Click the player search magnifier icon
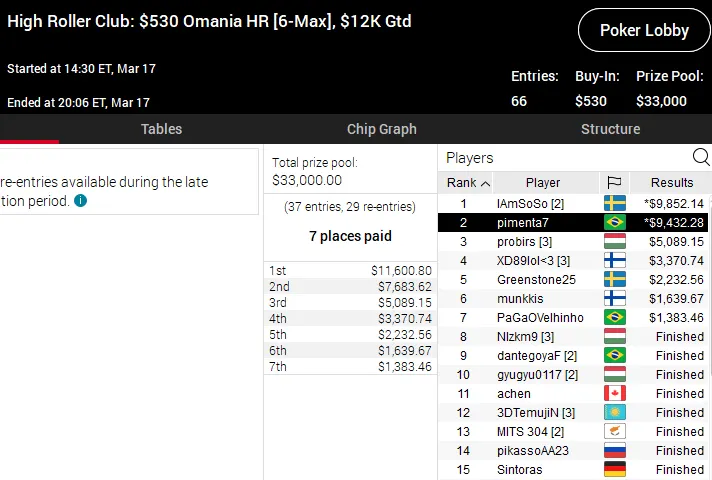Screen dimensions: 712x480 (x=700, y=157)
